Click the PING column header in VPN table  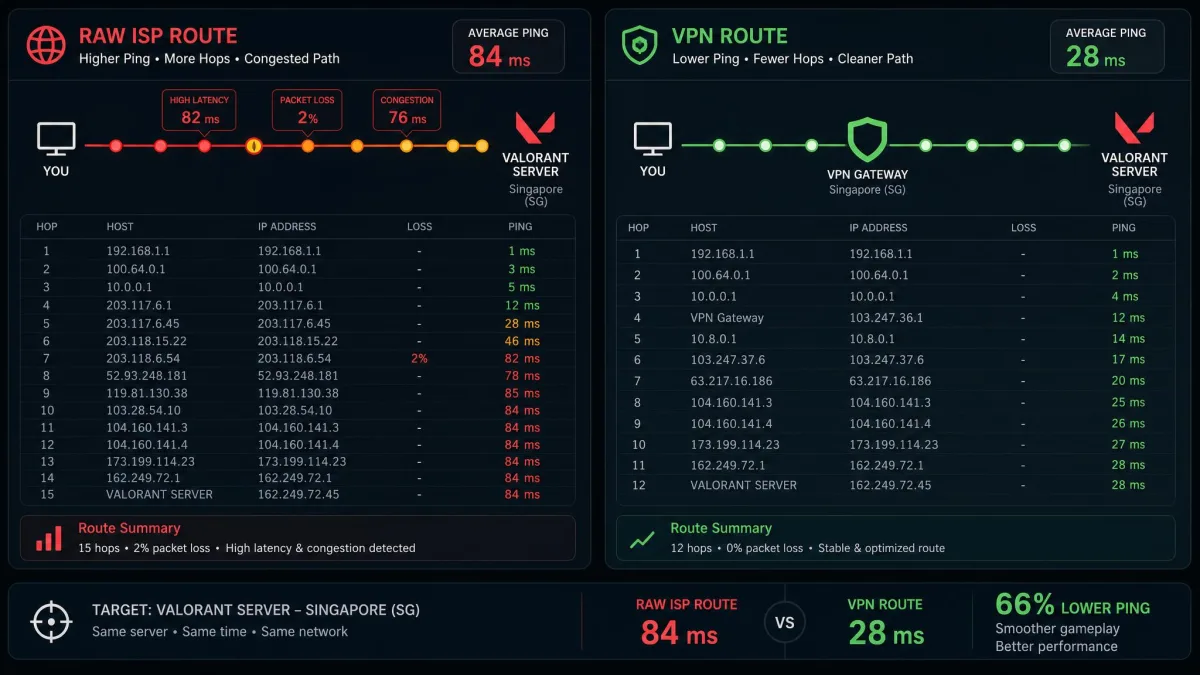coord(1124,228)
